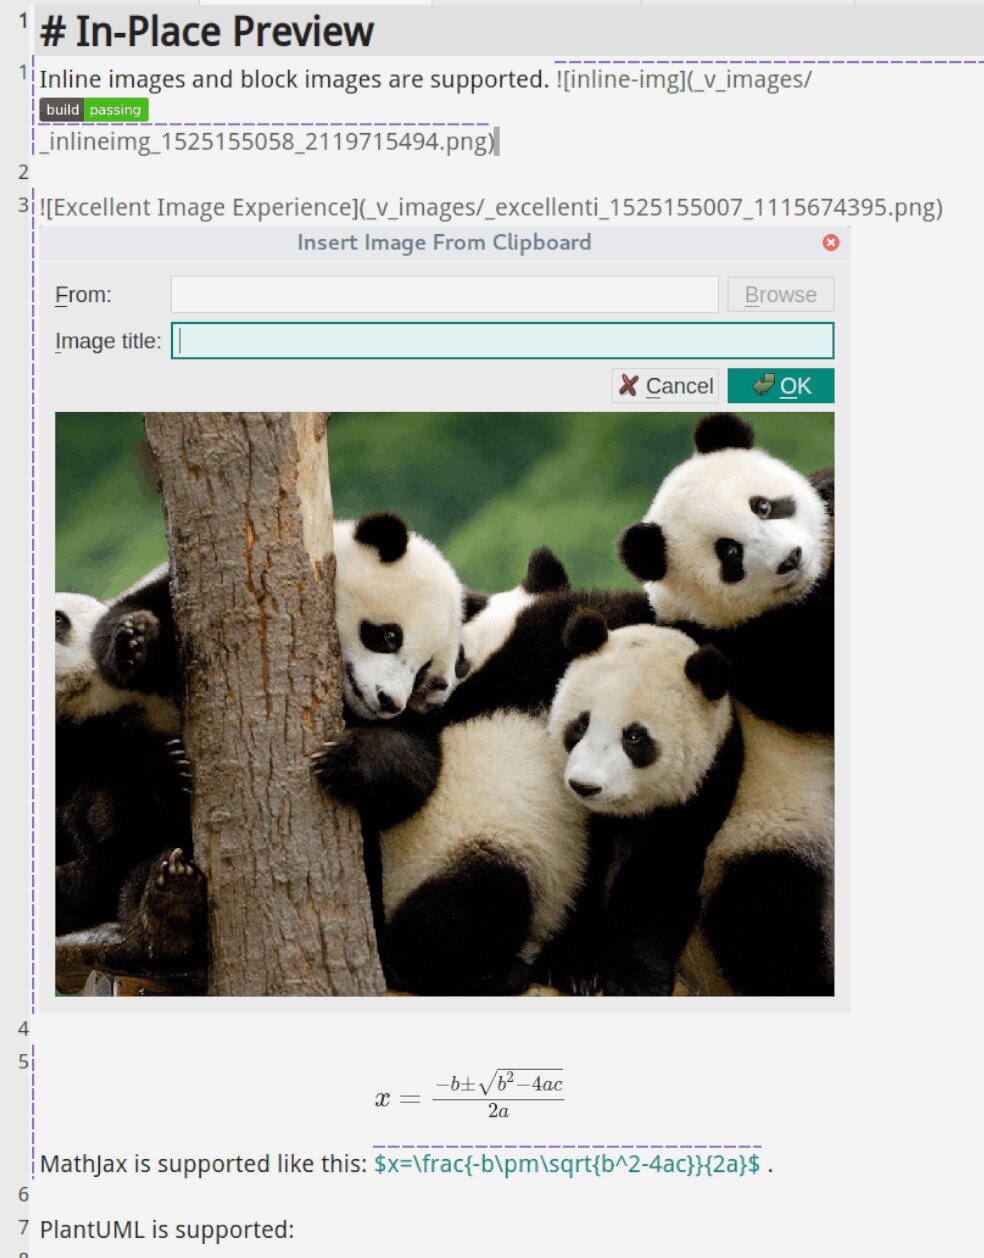
Task: Click the Browse button
Action: coord(780,294)
